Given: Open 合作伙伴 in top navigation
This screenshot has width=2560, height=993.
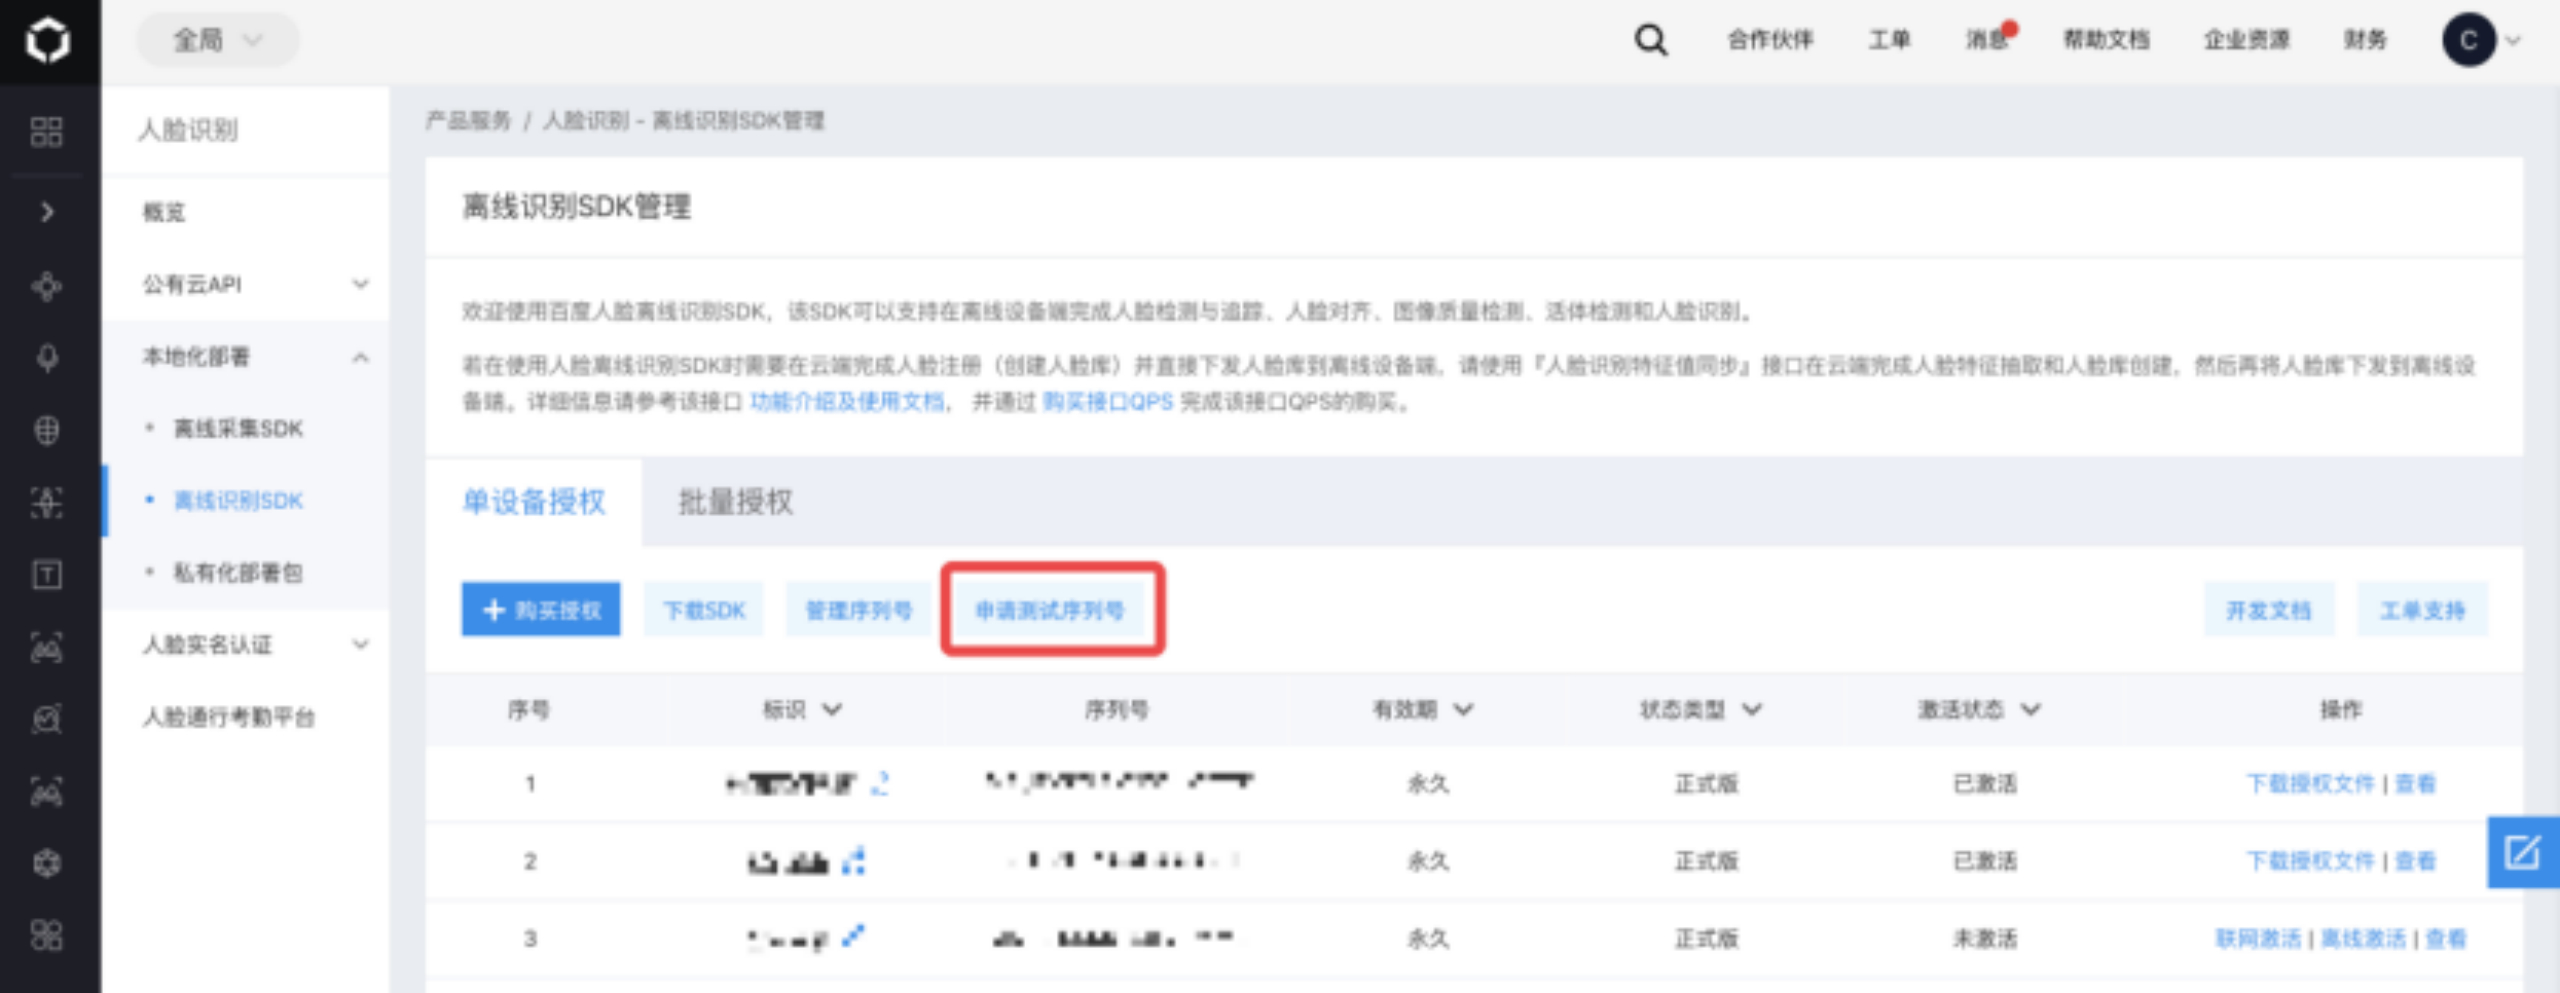Looking at the screenshot, I should pyautogui.click(x=1770, y=40).
